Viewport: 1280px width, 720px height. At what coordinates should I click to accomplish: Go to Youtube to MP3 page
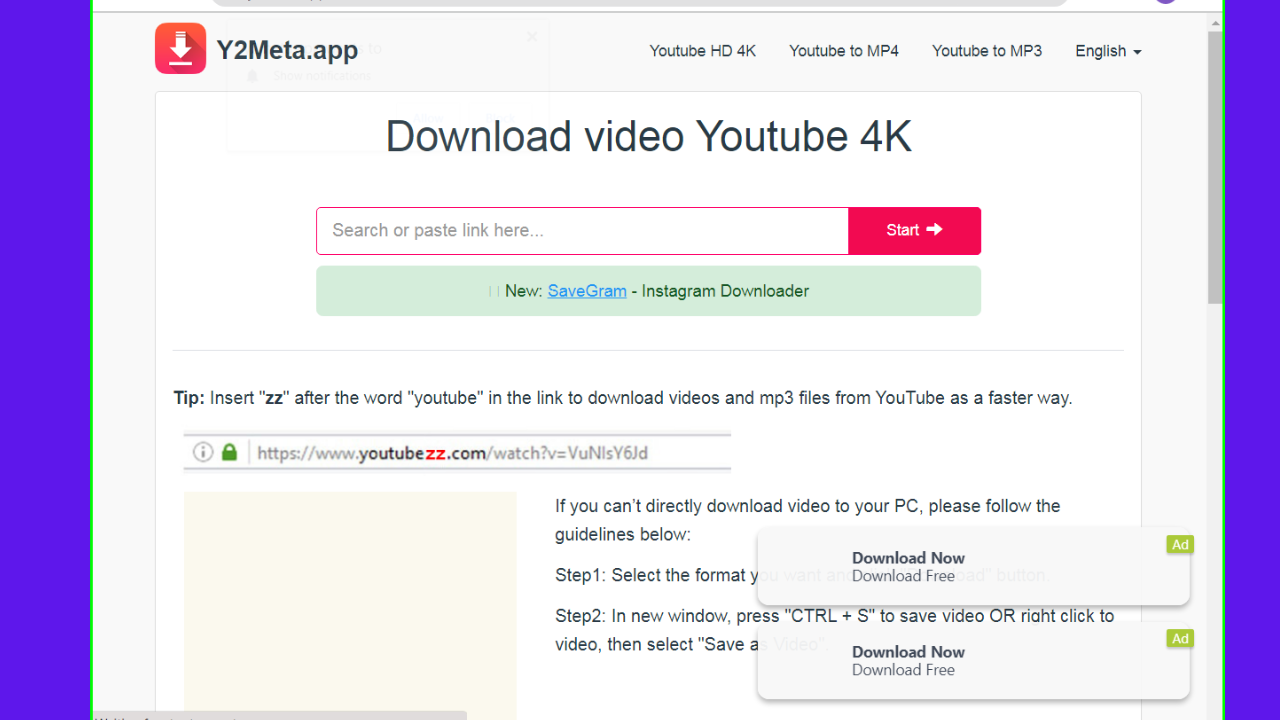coord(987,51)
